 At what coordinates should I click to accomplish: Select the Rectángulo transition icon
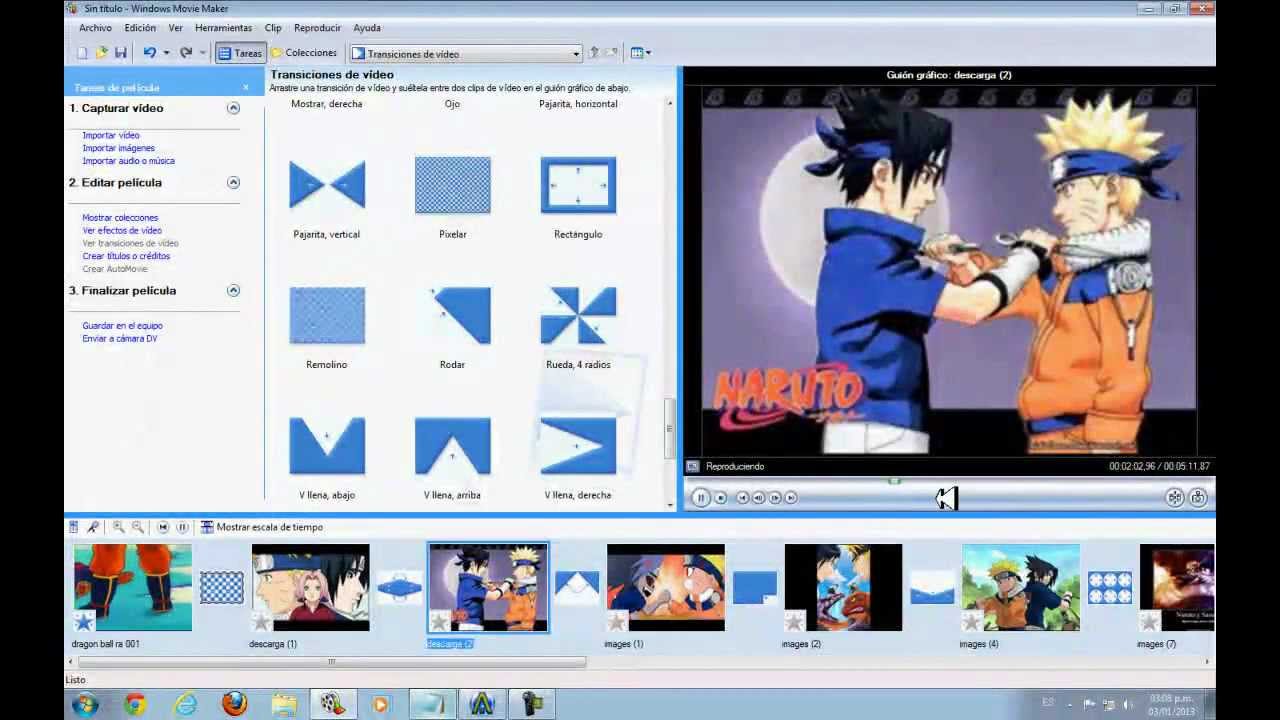pyautogui.click(x=578, y=185)
